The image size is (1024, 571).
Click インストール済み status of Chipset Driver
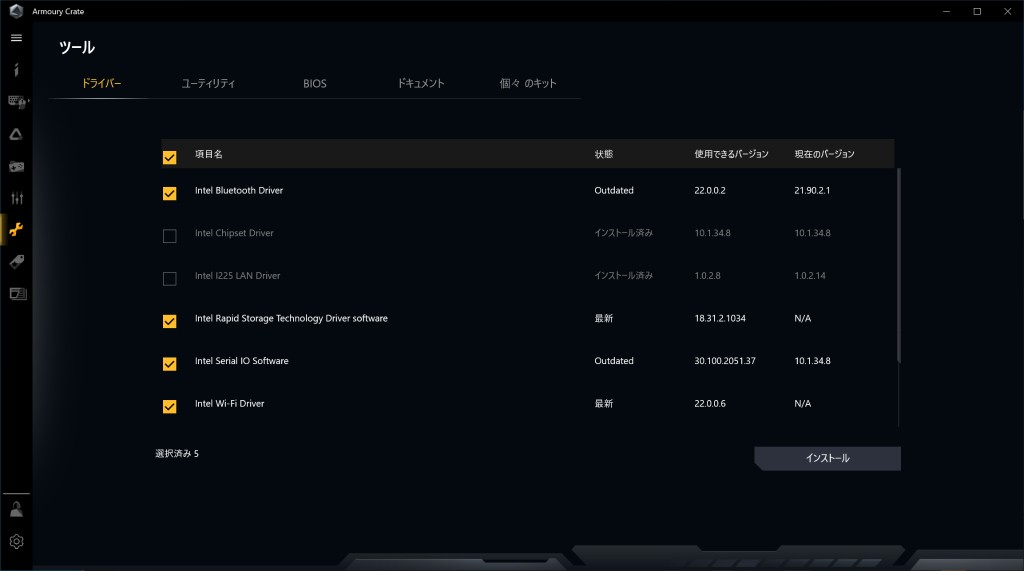623,233
